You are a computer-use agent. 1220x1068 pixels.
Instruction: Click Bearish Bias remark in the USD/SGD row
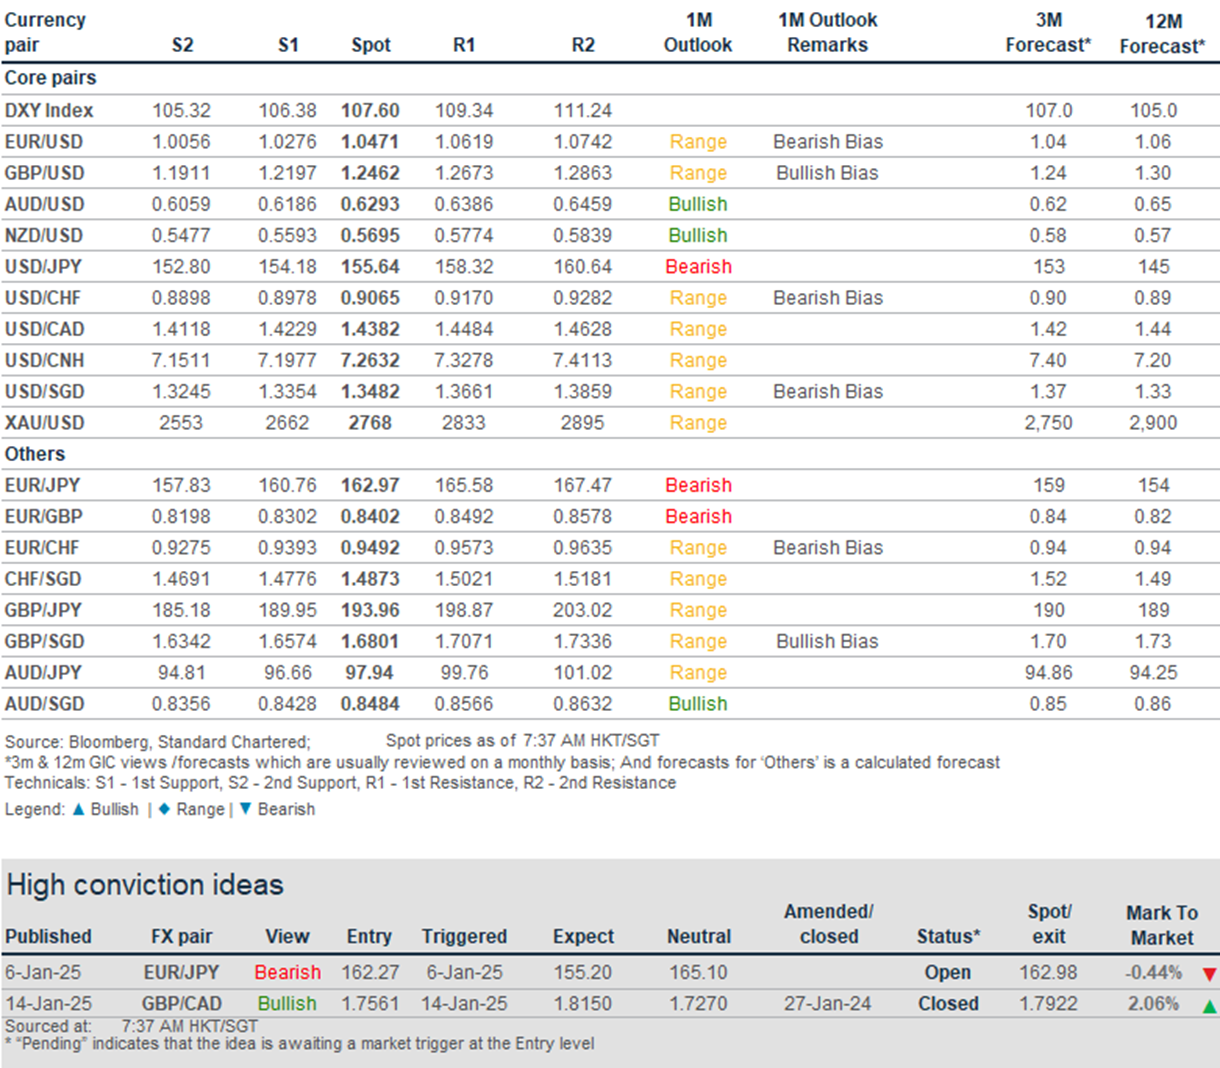[828, 391]
